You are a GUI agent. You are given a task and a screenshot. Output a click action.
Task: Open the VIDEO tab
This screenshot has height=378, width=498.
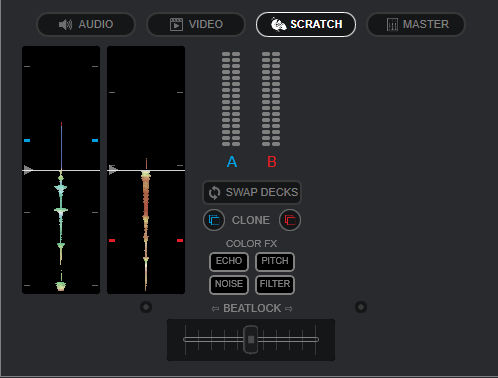[x=196, y=24]
